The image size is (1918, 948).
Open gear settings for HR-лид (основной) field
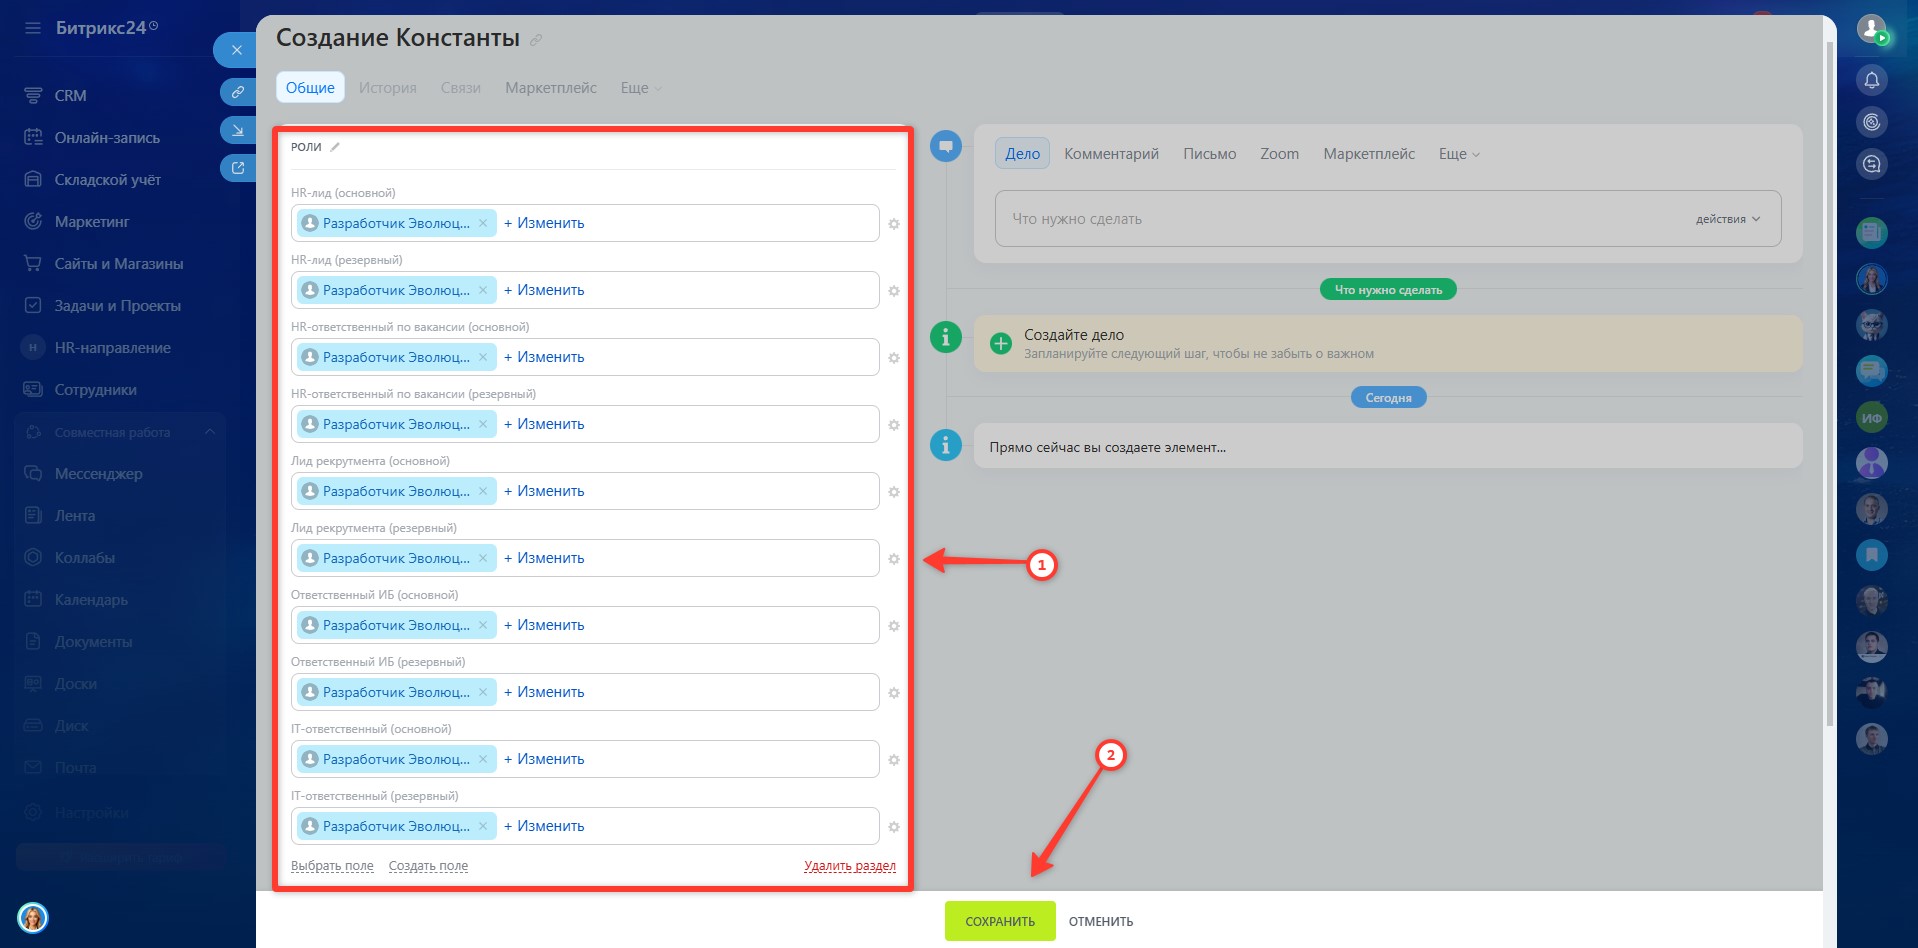click(894, 224)
